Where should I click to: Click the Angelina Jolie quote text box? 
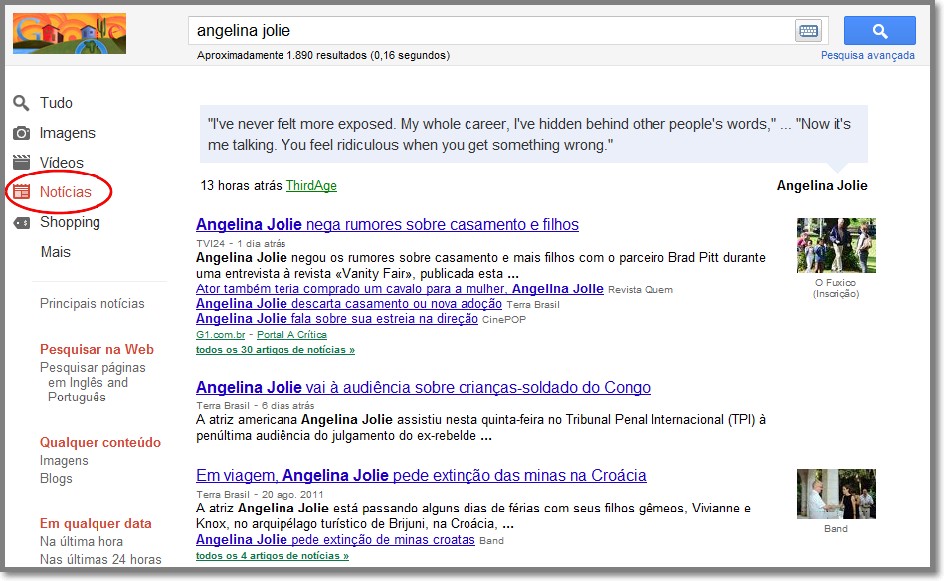point(533,134)
